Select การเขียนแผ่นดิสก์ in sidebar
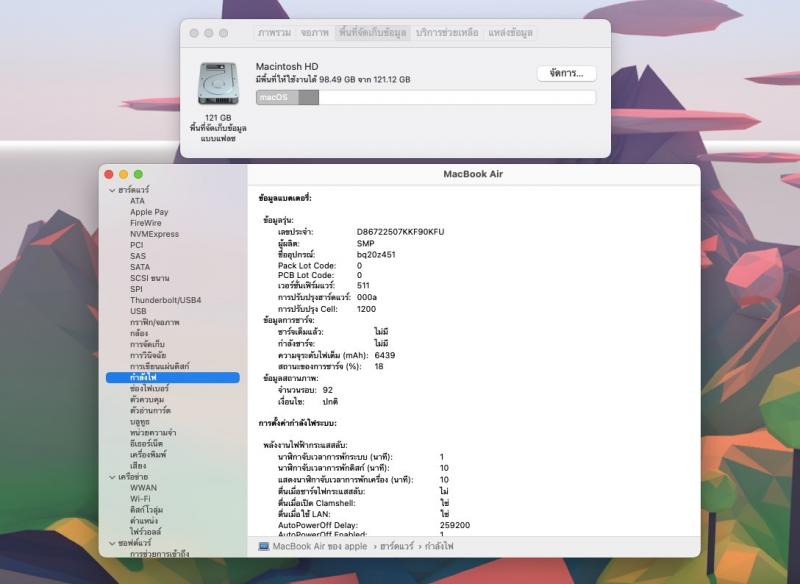Image resolution: width=800 pixels, height=584 pixels. (x=160, y=366)
